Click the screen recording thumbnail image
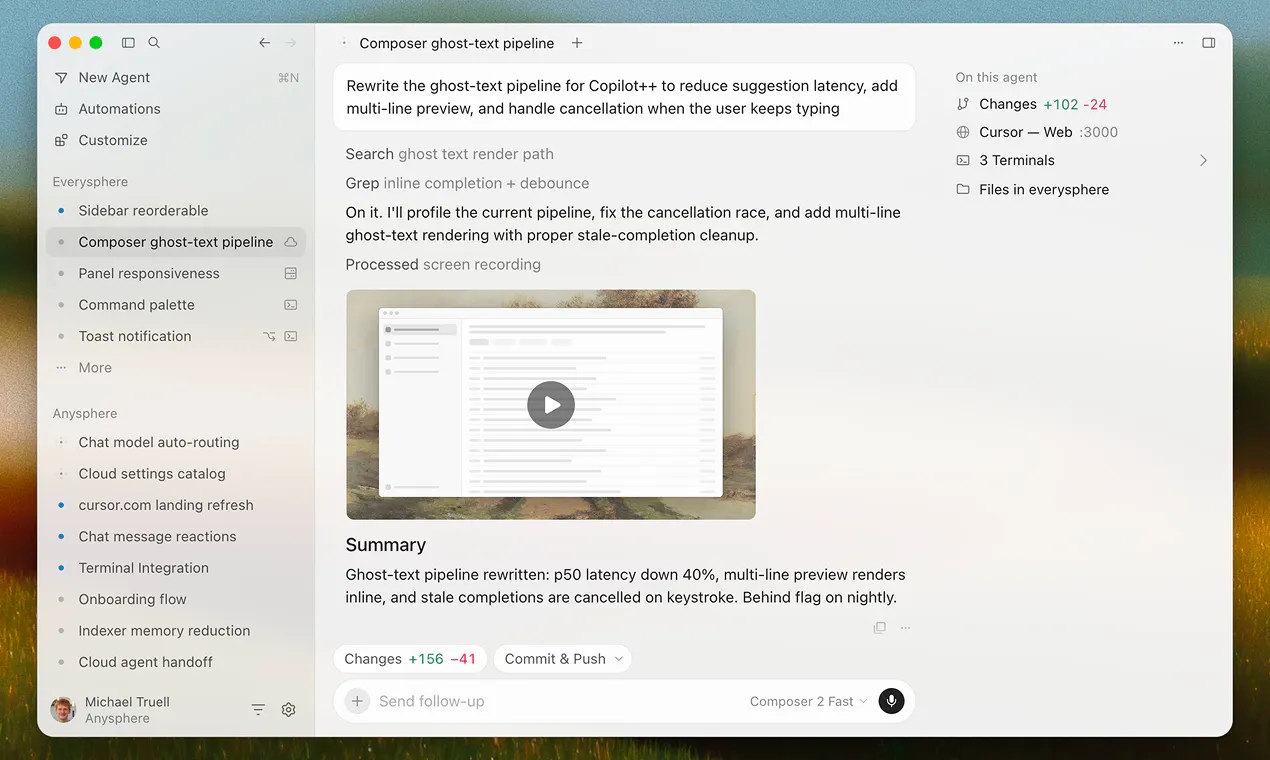This screenshot has width=1270, height=760. pyautogui.click(x=551, y=405)
